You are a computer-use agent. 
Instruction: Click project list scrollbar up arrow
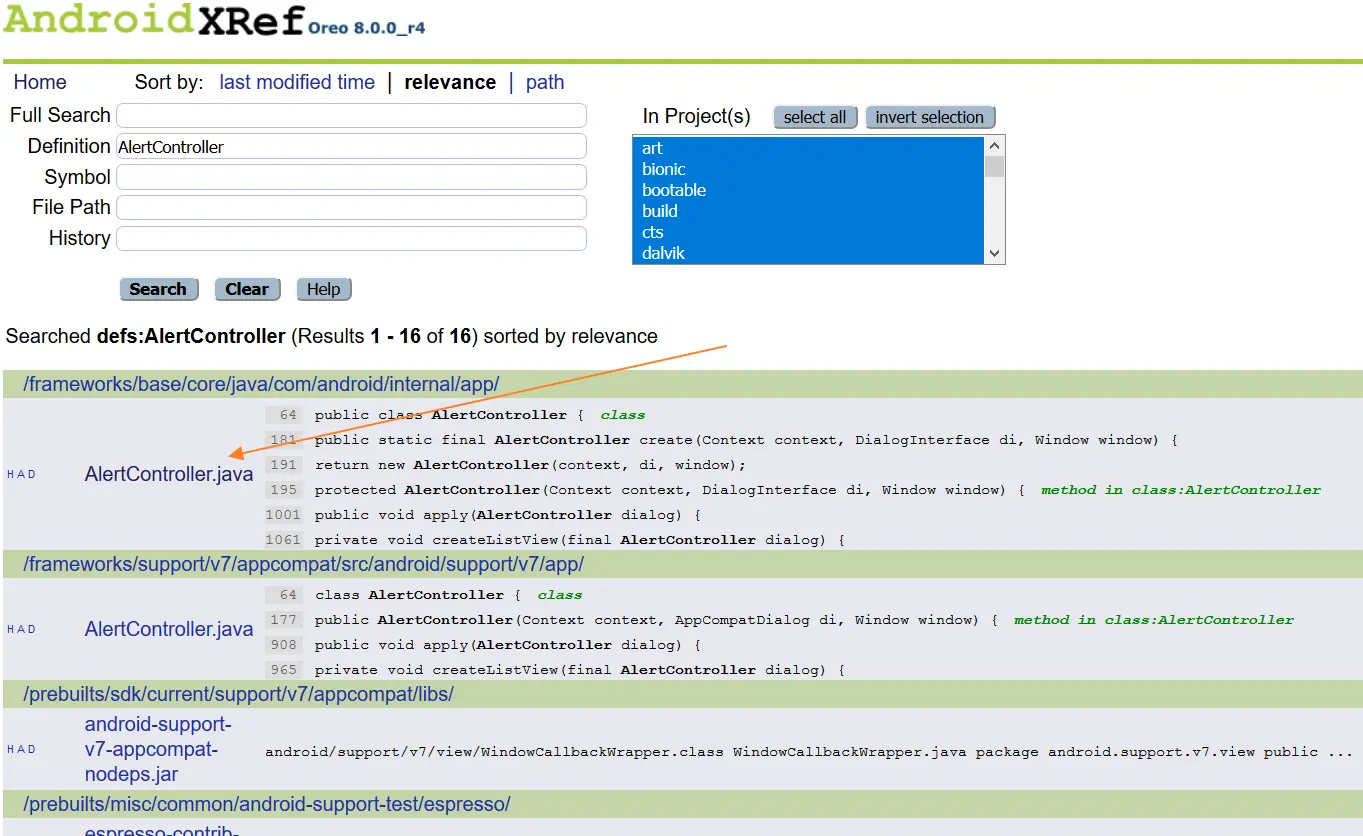[x=994, y=146]
